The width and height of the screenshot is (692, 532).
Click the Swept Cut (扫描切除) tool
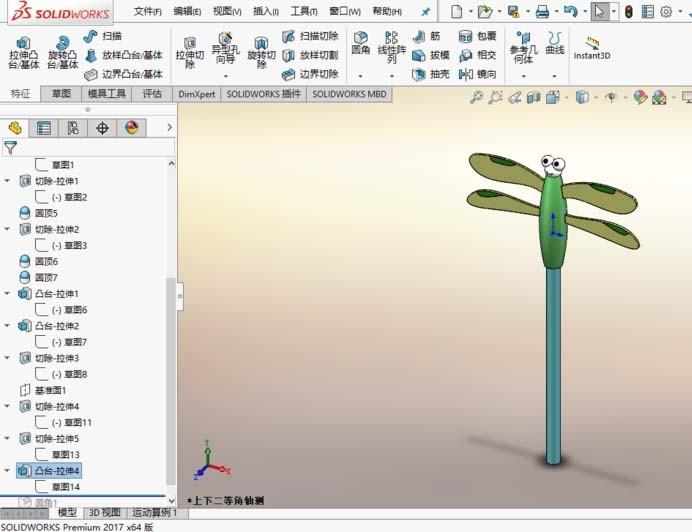pyautogui.click(x=310, y=36)
